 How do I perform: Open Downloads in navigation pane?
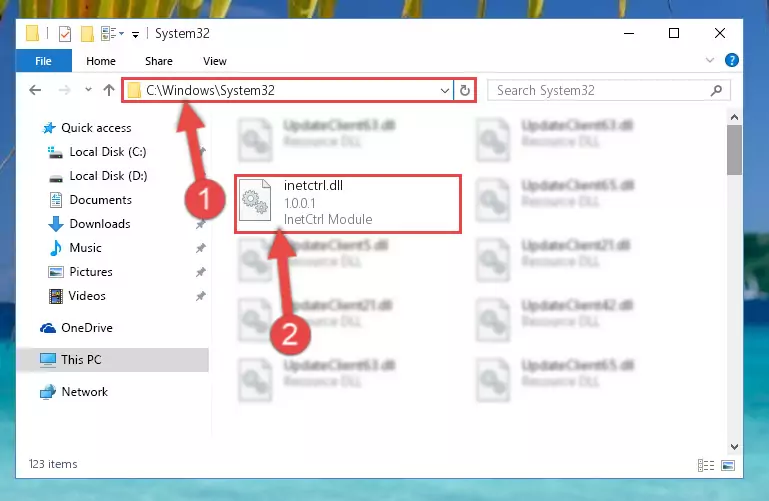click(100, 224)
